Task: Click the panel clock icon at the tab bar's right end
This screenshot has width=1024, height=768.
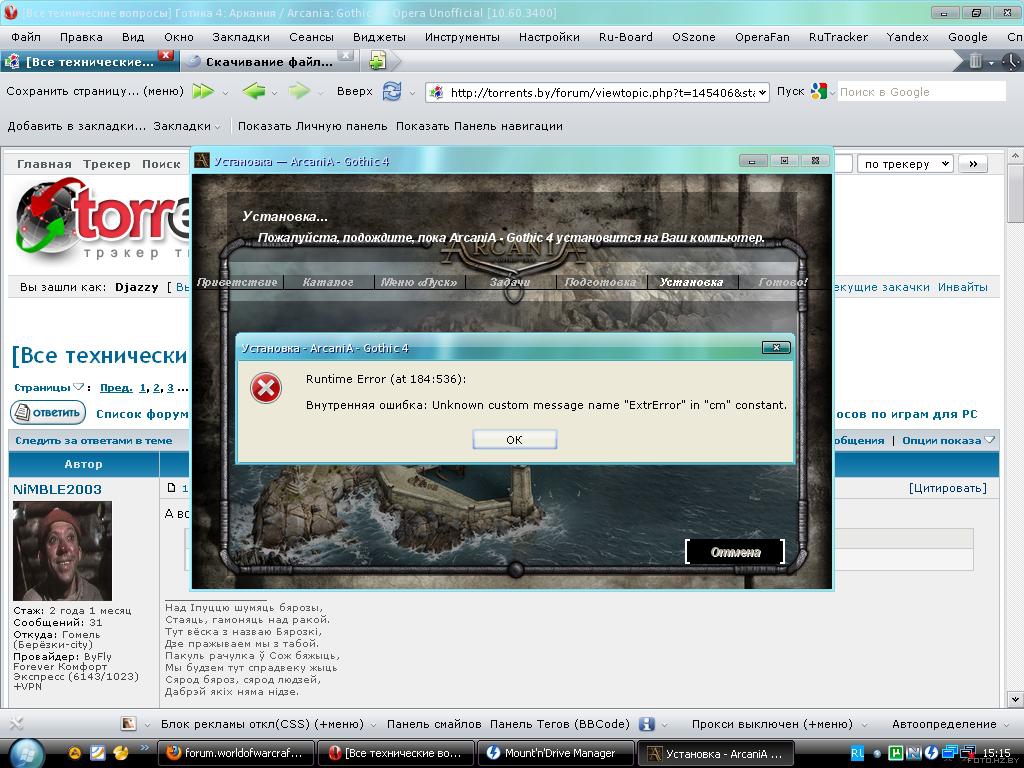Action: click(x=1011, y=61)
